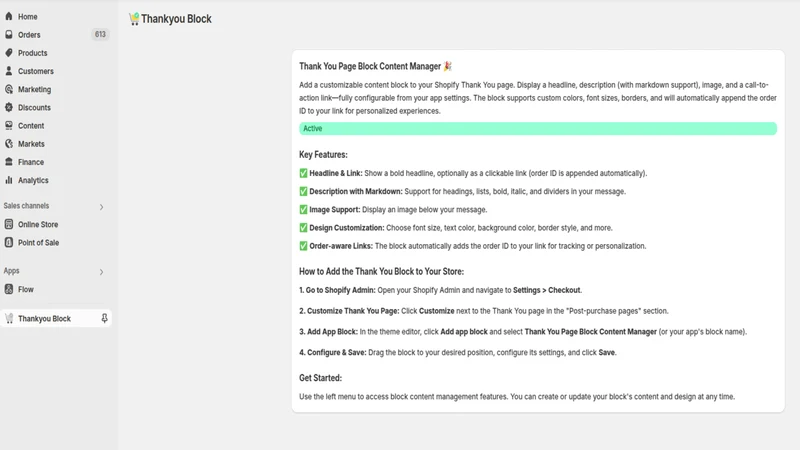Click the checkmark beside Design Customization
Viewport: 800px width, 450px height.
pos(303,228)
